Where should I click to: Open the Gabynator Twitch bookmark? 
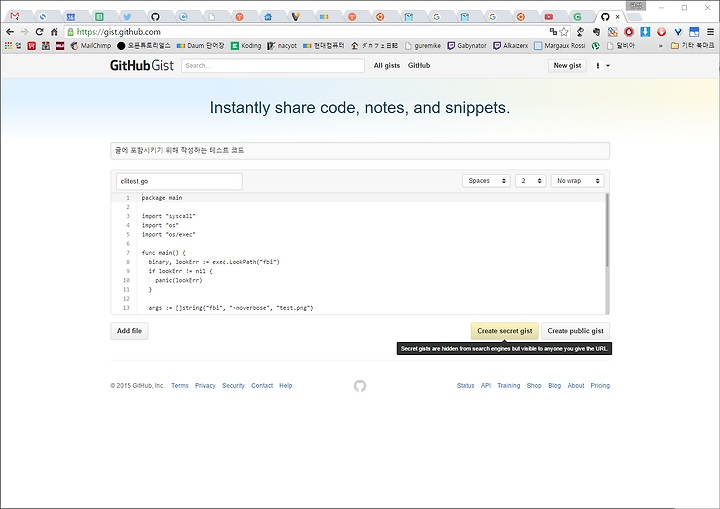tap(467, 45)
